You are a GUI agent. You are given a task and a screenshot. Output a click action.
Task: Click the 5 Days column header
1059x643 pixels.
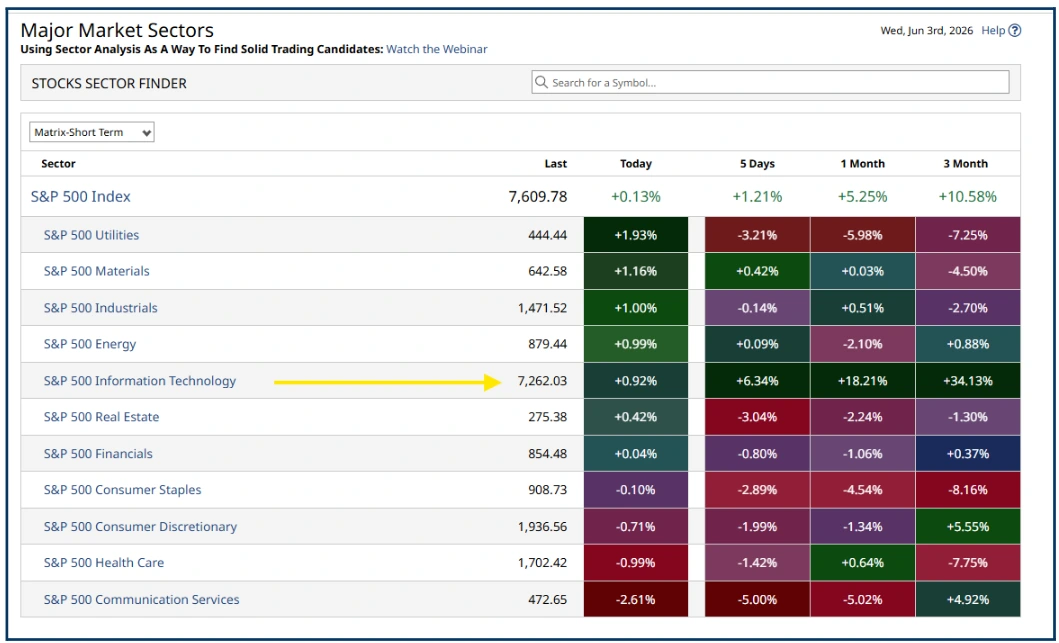pos(757,163)
